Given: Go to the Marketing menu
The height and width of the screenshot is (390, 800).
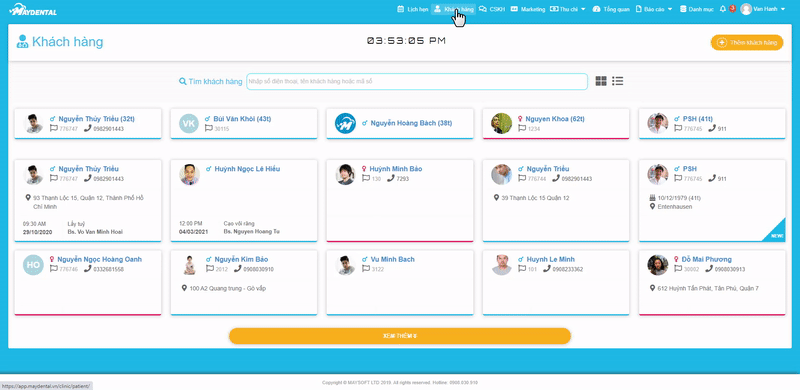Looking at the screenshot, I should click(x=528, y=9).
